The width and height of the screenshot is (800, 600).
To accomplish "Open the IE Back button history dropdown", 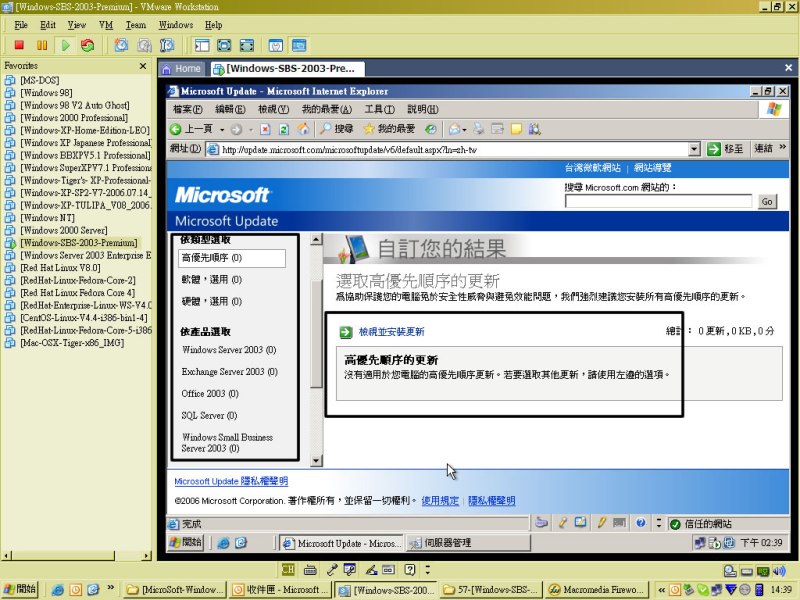I will (x=222, y=130).
